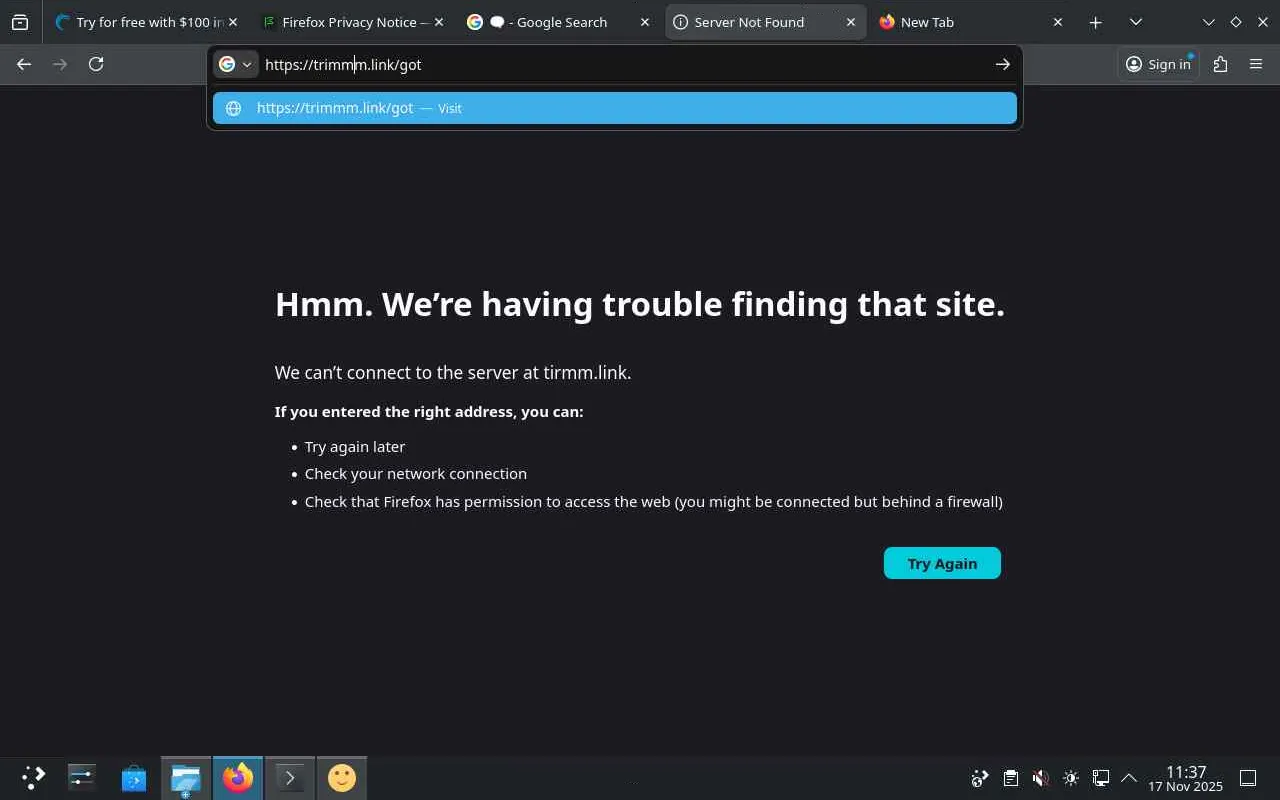
Task: Reload the current page
Action: point(96,64)
